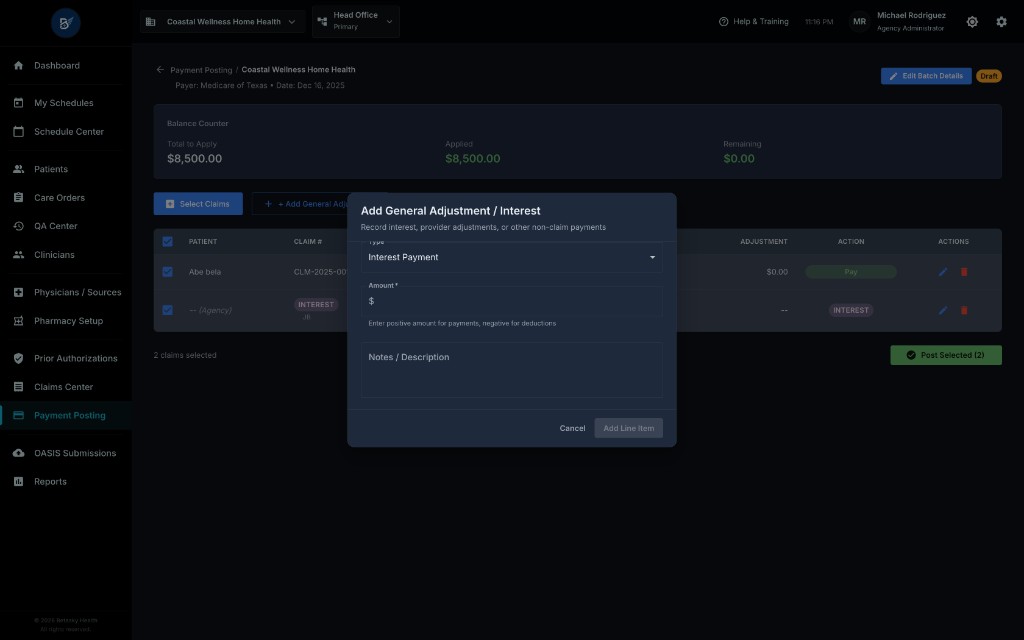Click the Claims Center icon
Viewport: 1024px width, 640px height.
pyautogui.click(x=18, y=387)
